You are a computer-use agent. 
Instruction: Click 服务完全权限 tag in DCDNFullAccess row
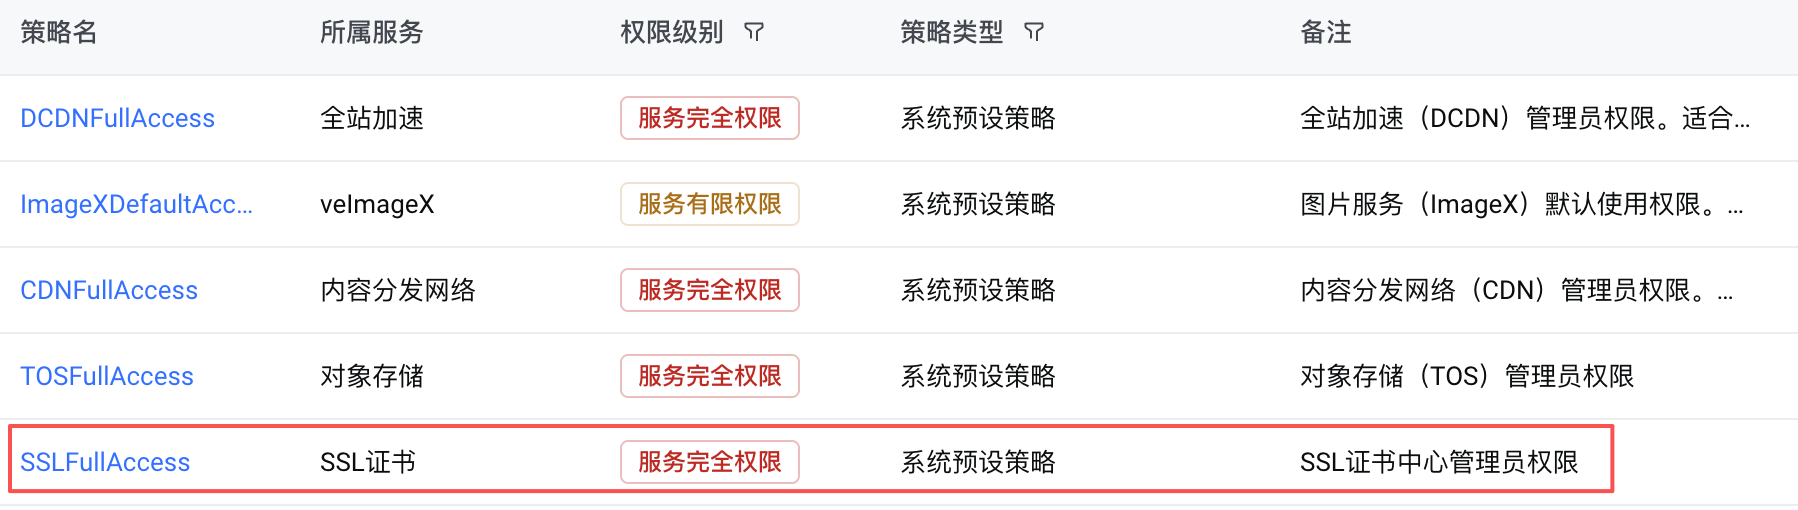(x=709, y=119)
